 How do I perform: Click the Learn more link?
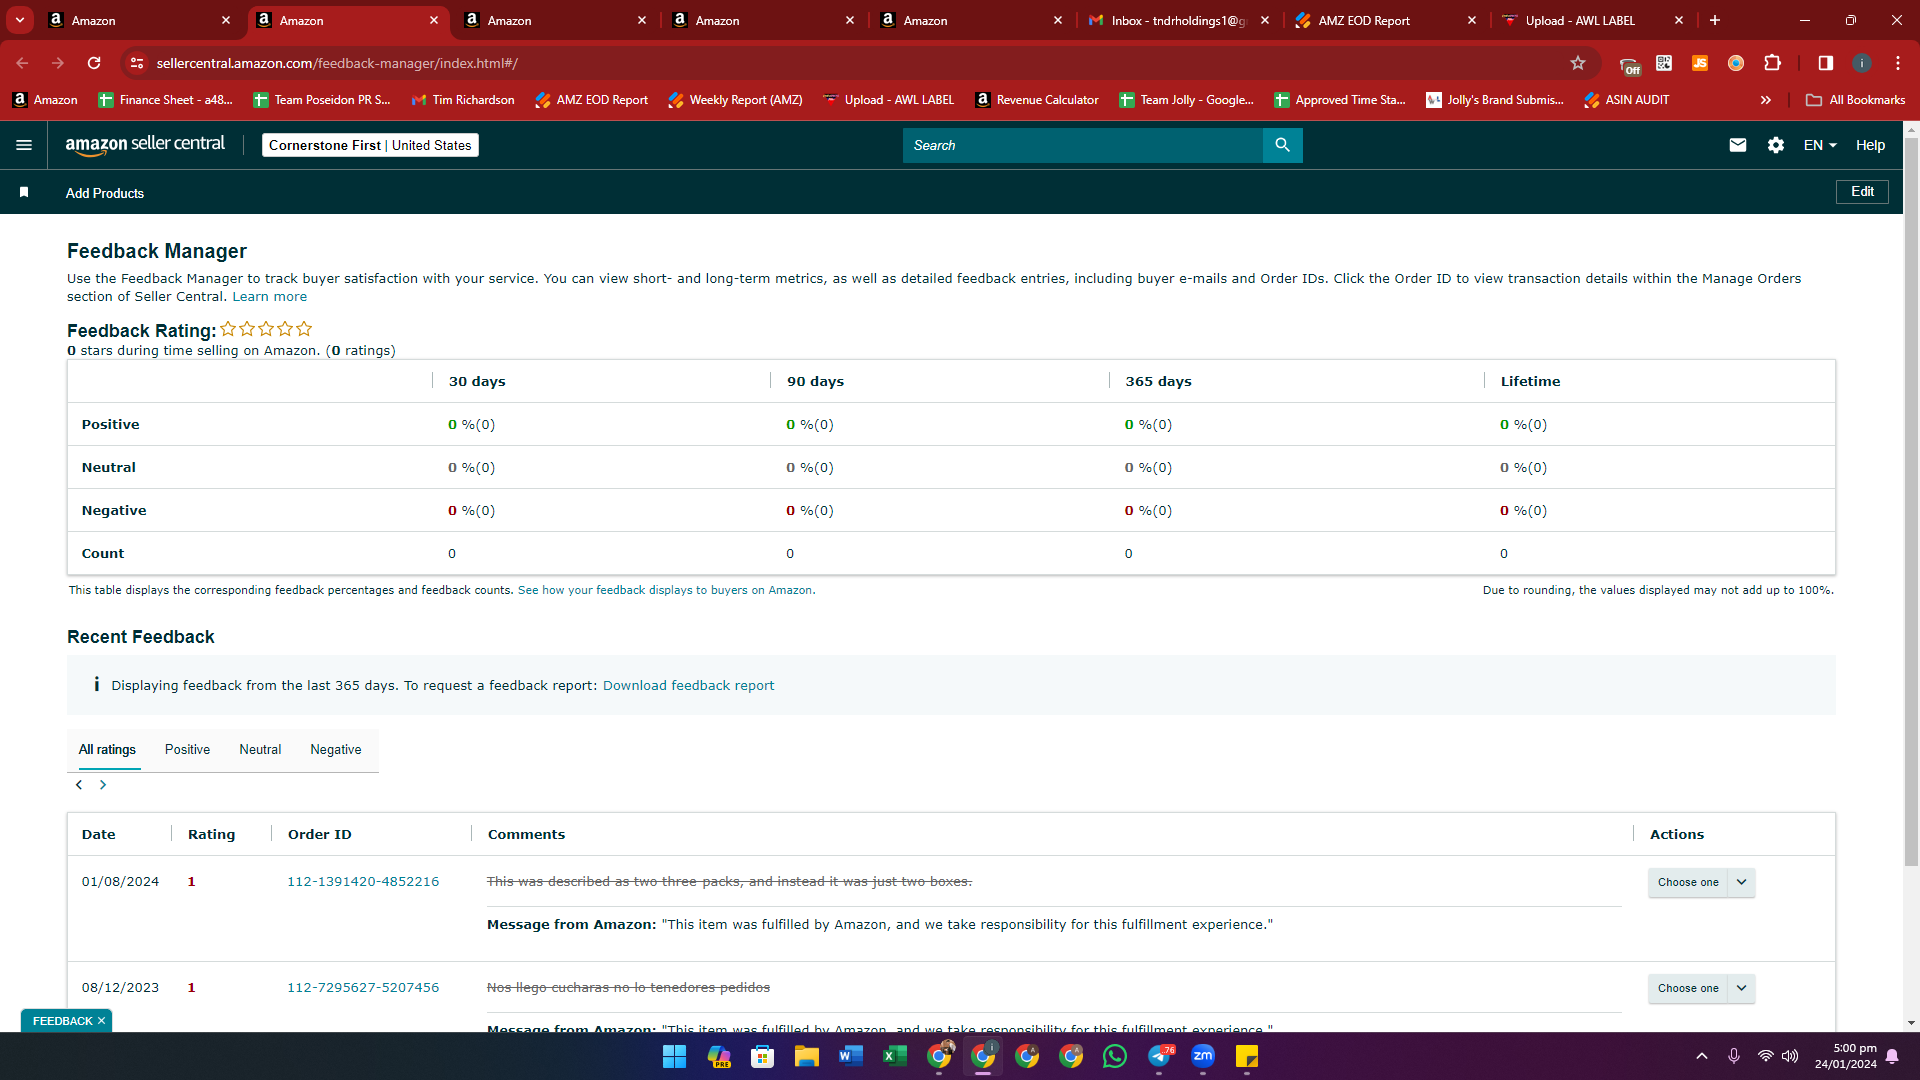point(270,297)
